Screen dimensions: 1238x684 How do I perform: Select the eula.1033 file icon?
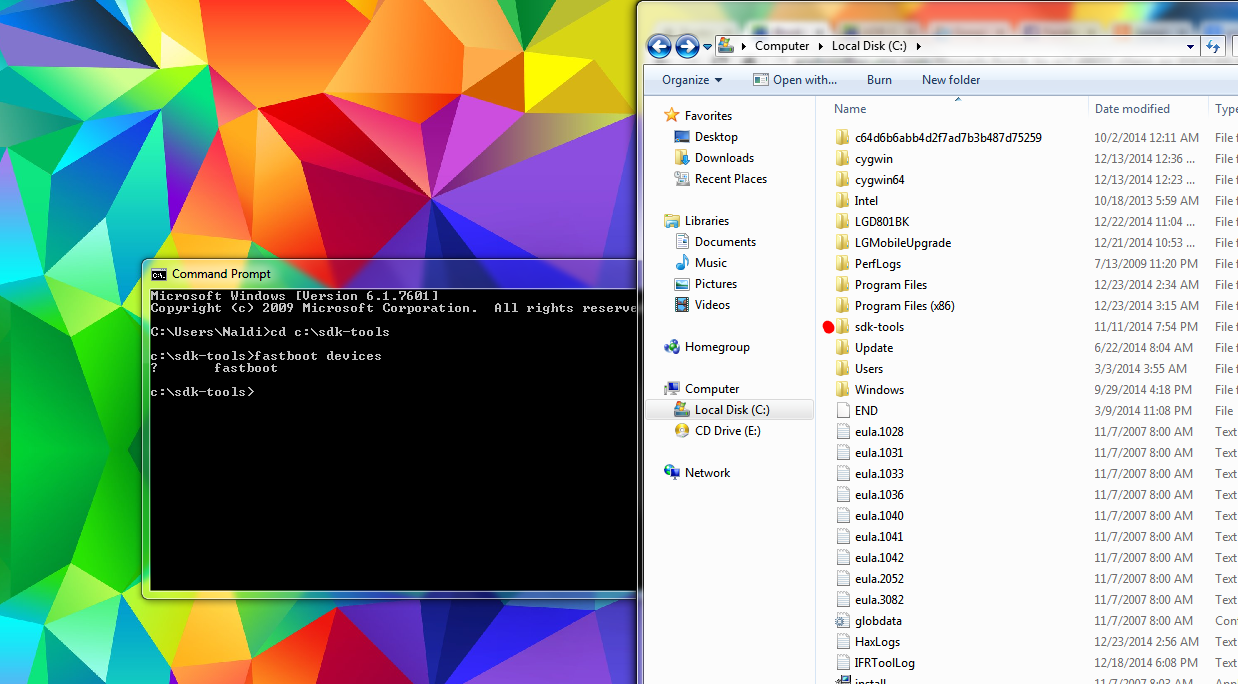point(842,474)
